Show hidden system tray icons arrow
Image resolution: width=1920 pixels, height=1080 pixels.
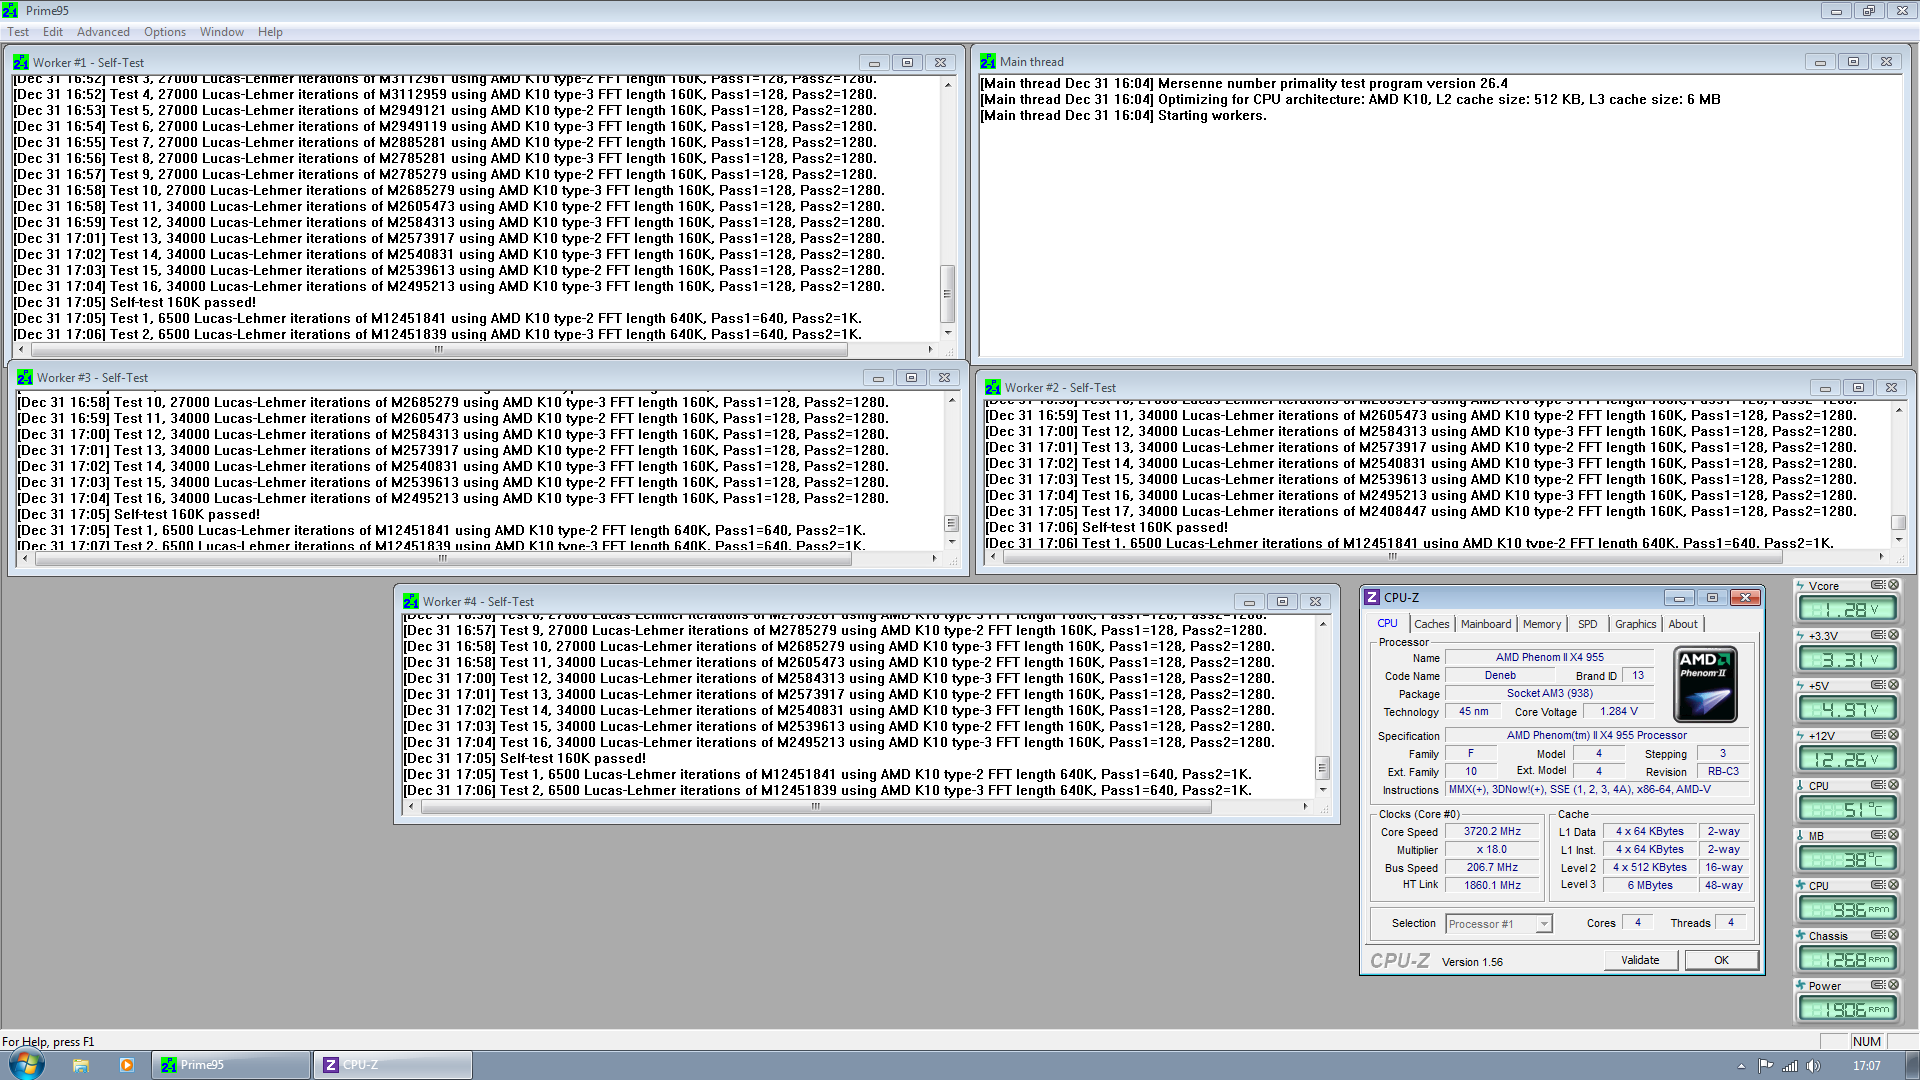point(1742,1066)
